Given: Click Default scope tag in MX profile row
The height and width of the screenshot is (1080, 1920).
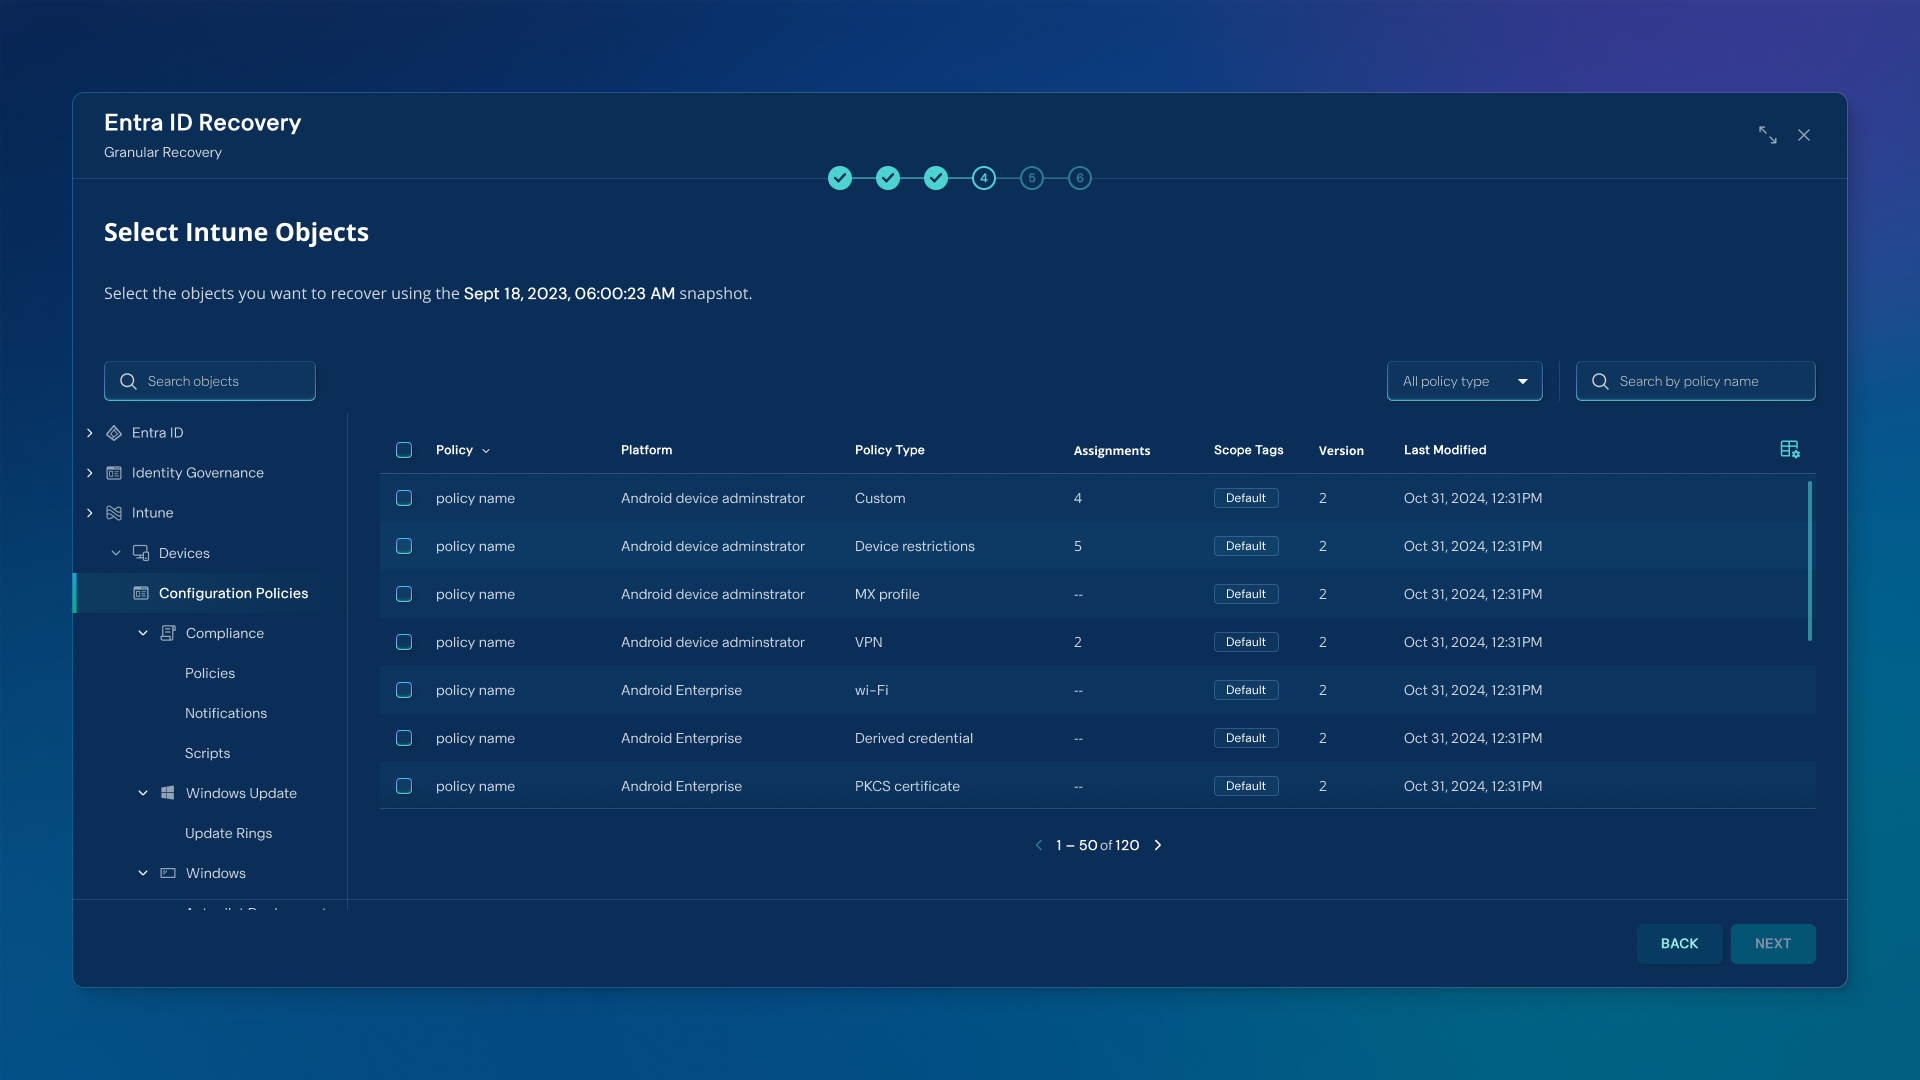Looking at the screenshot, I should tap(1246, 594).
